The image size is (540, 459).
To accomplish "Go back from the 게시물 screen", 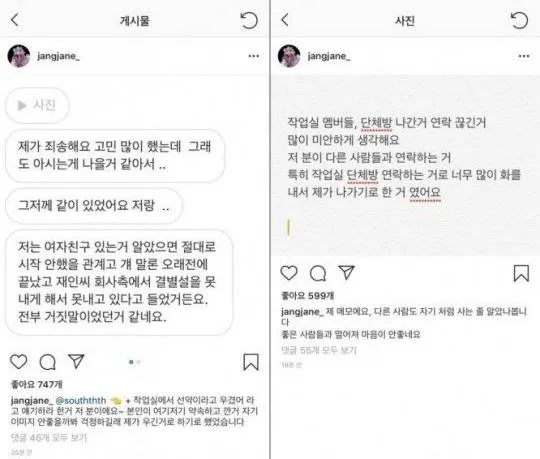I will (x=15, y=20).
